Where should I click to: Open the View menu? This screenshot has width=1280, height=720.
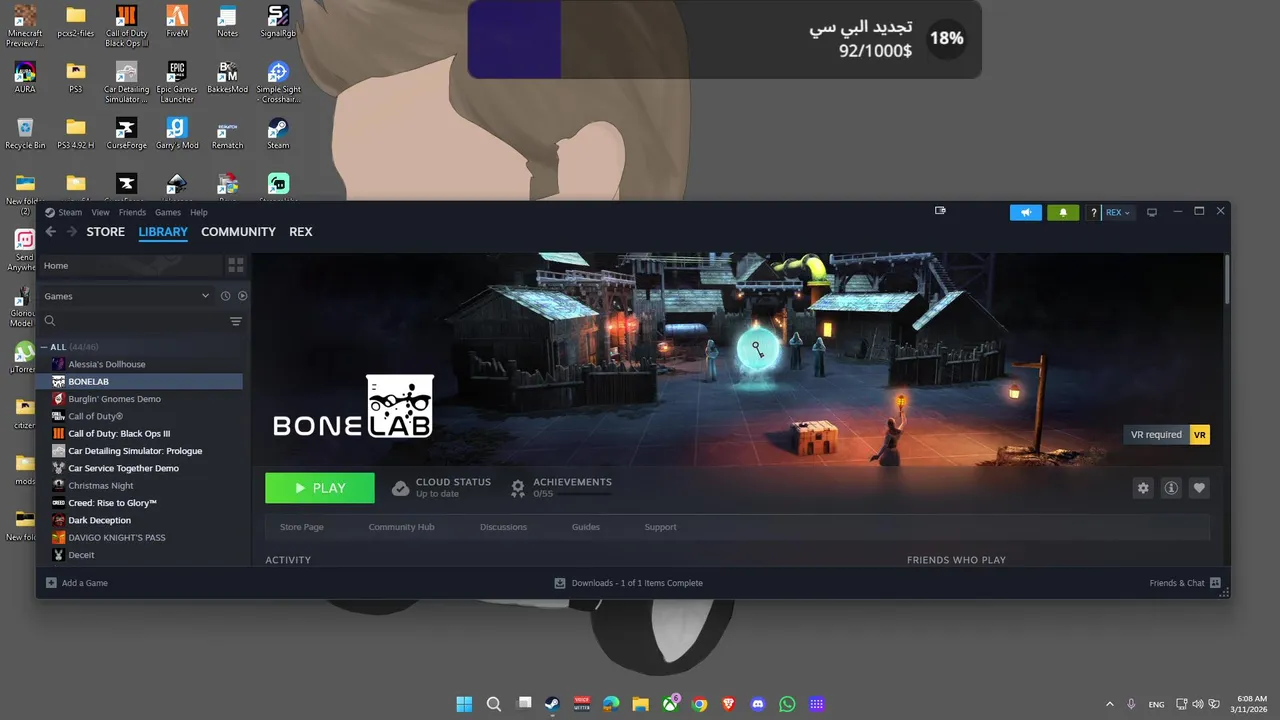[101, 212]
